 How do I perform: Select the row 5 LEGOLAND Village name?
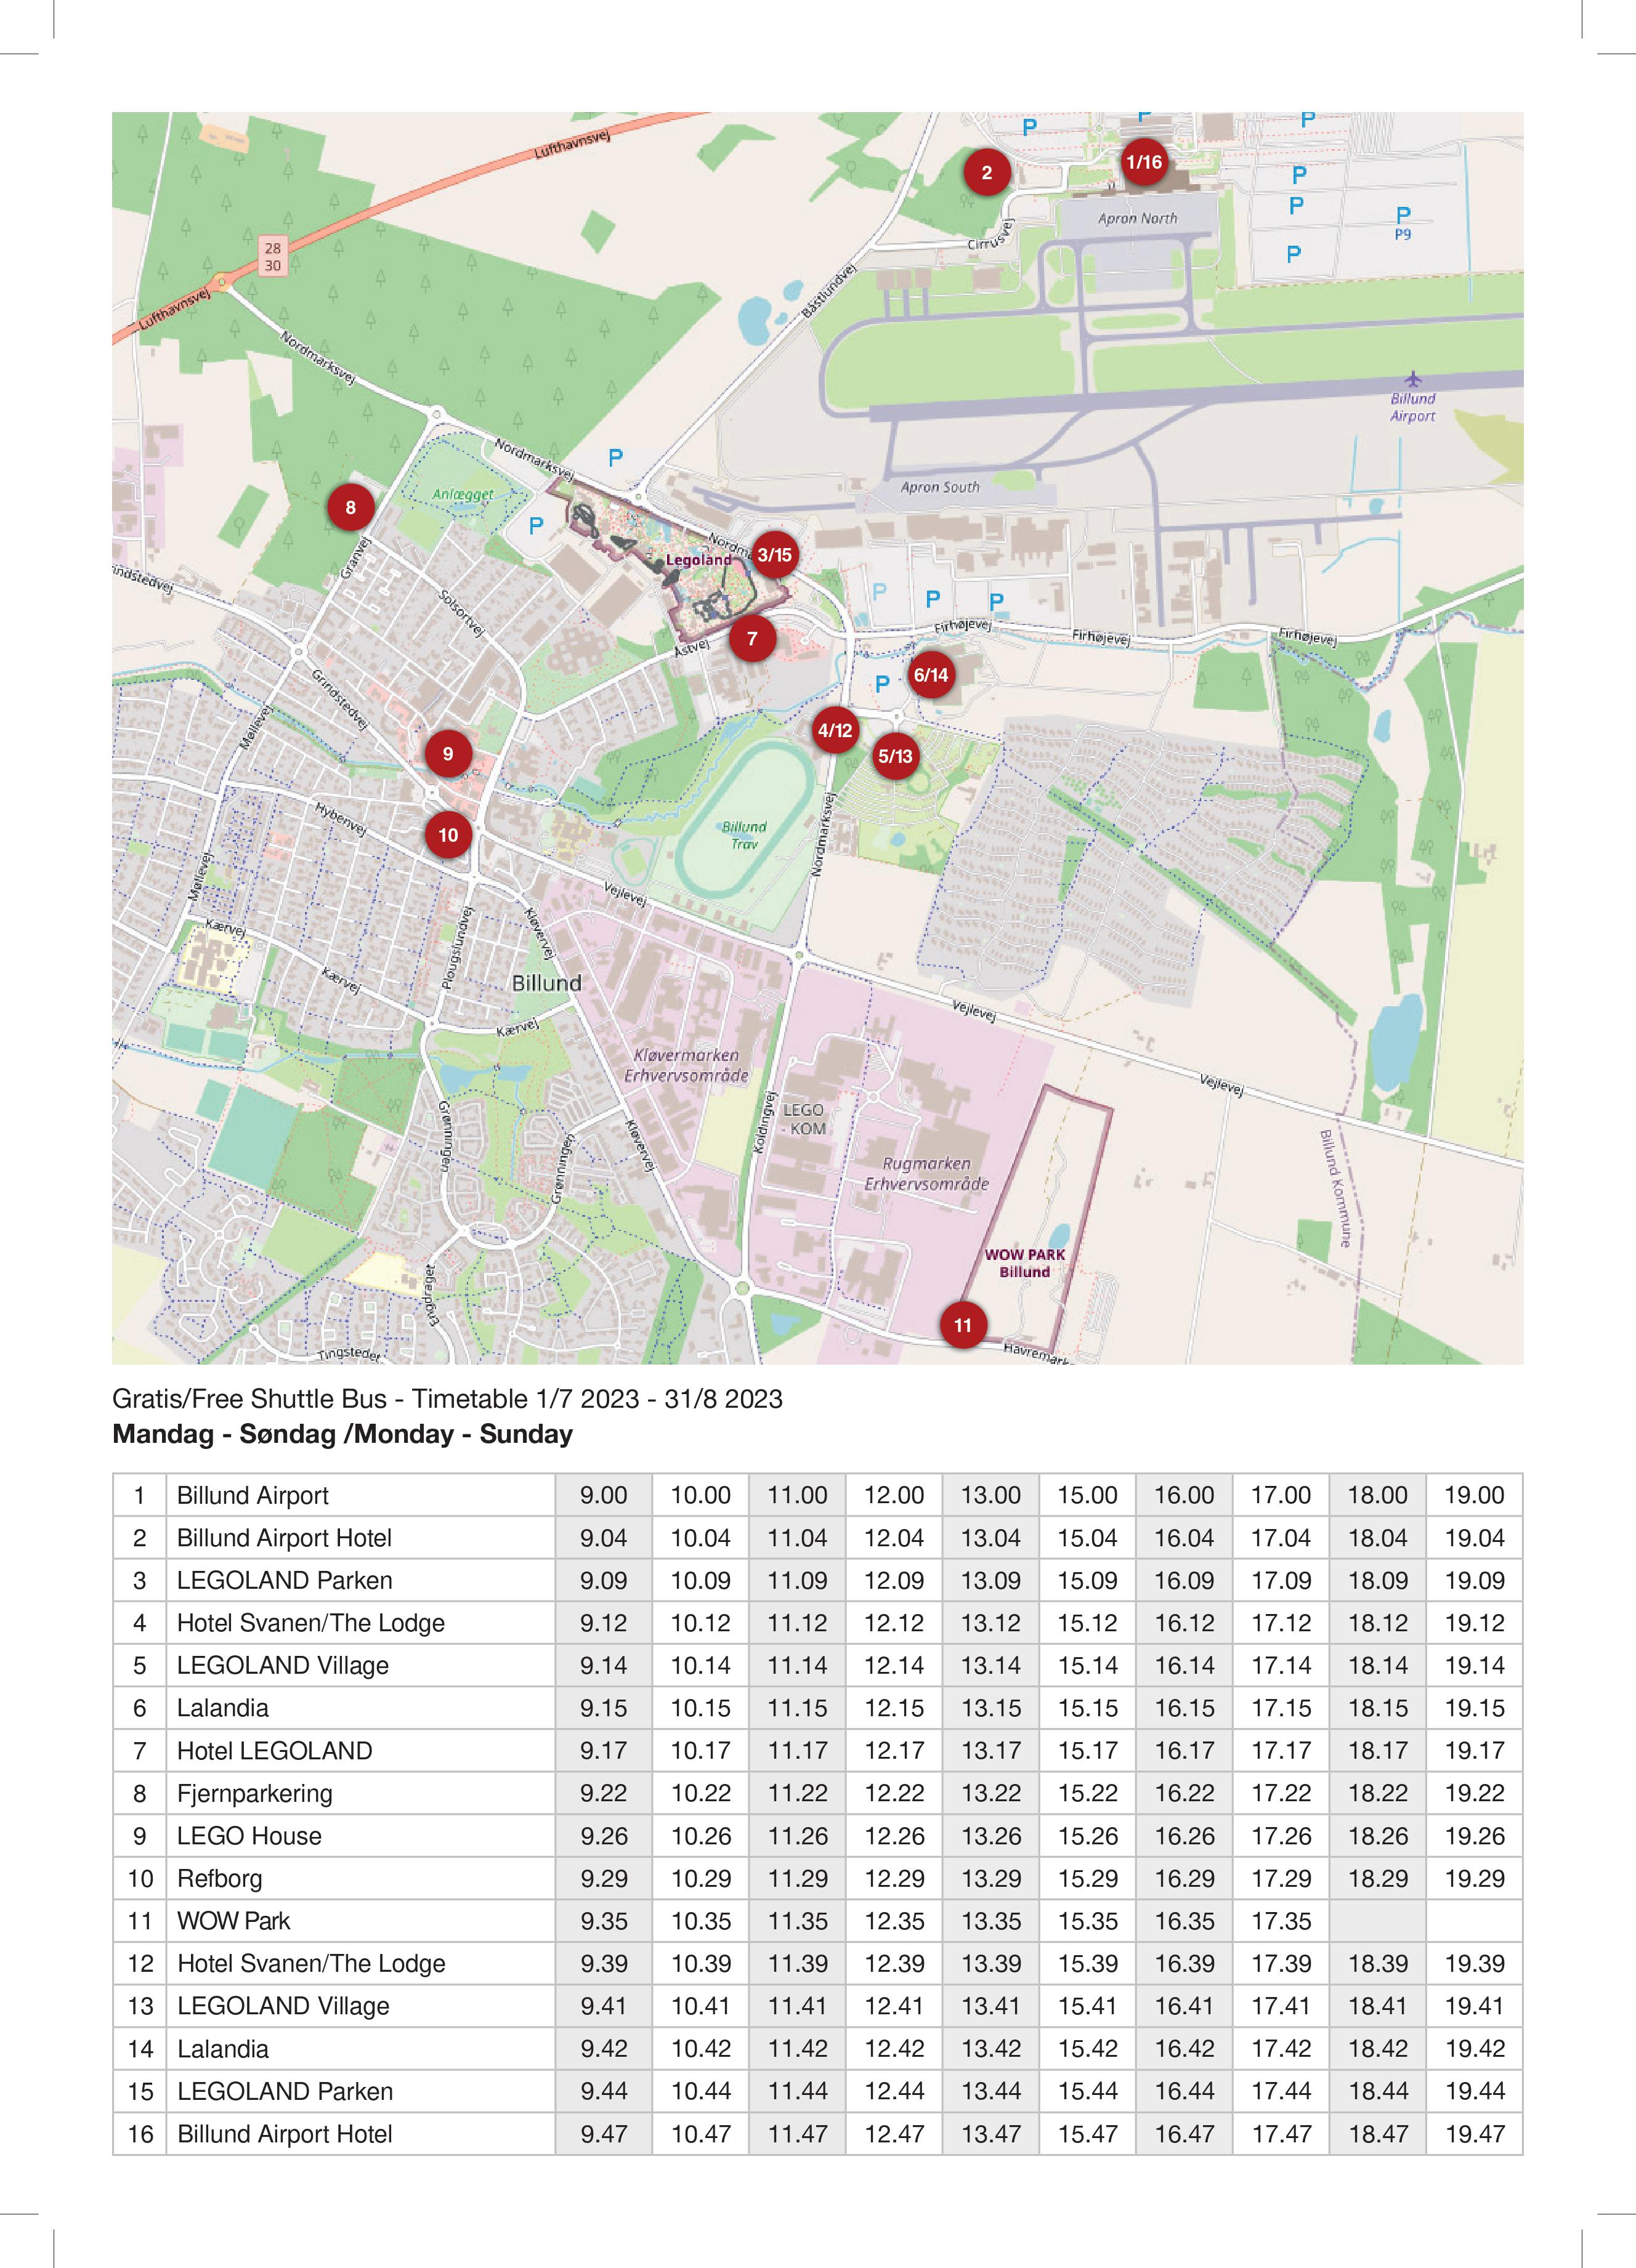(283, 1665)
